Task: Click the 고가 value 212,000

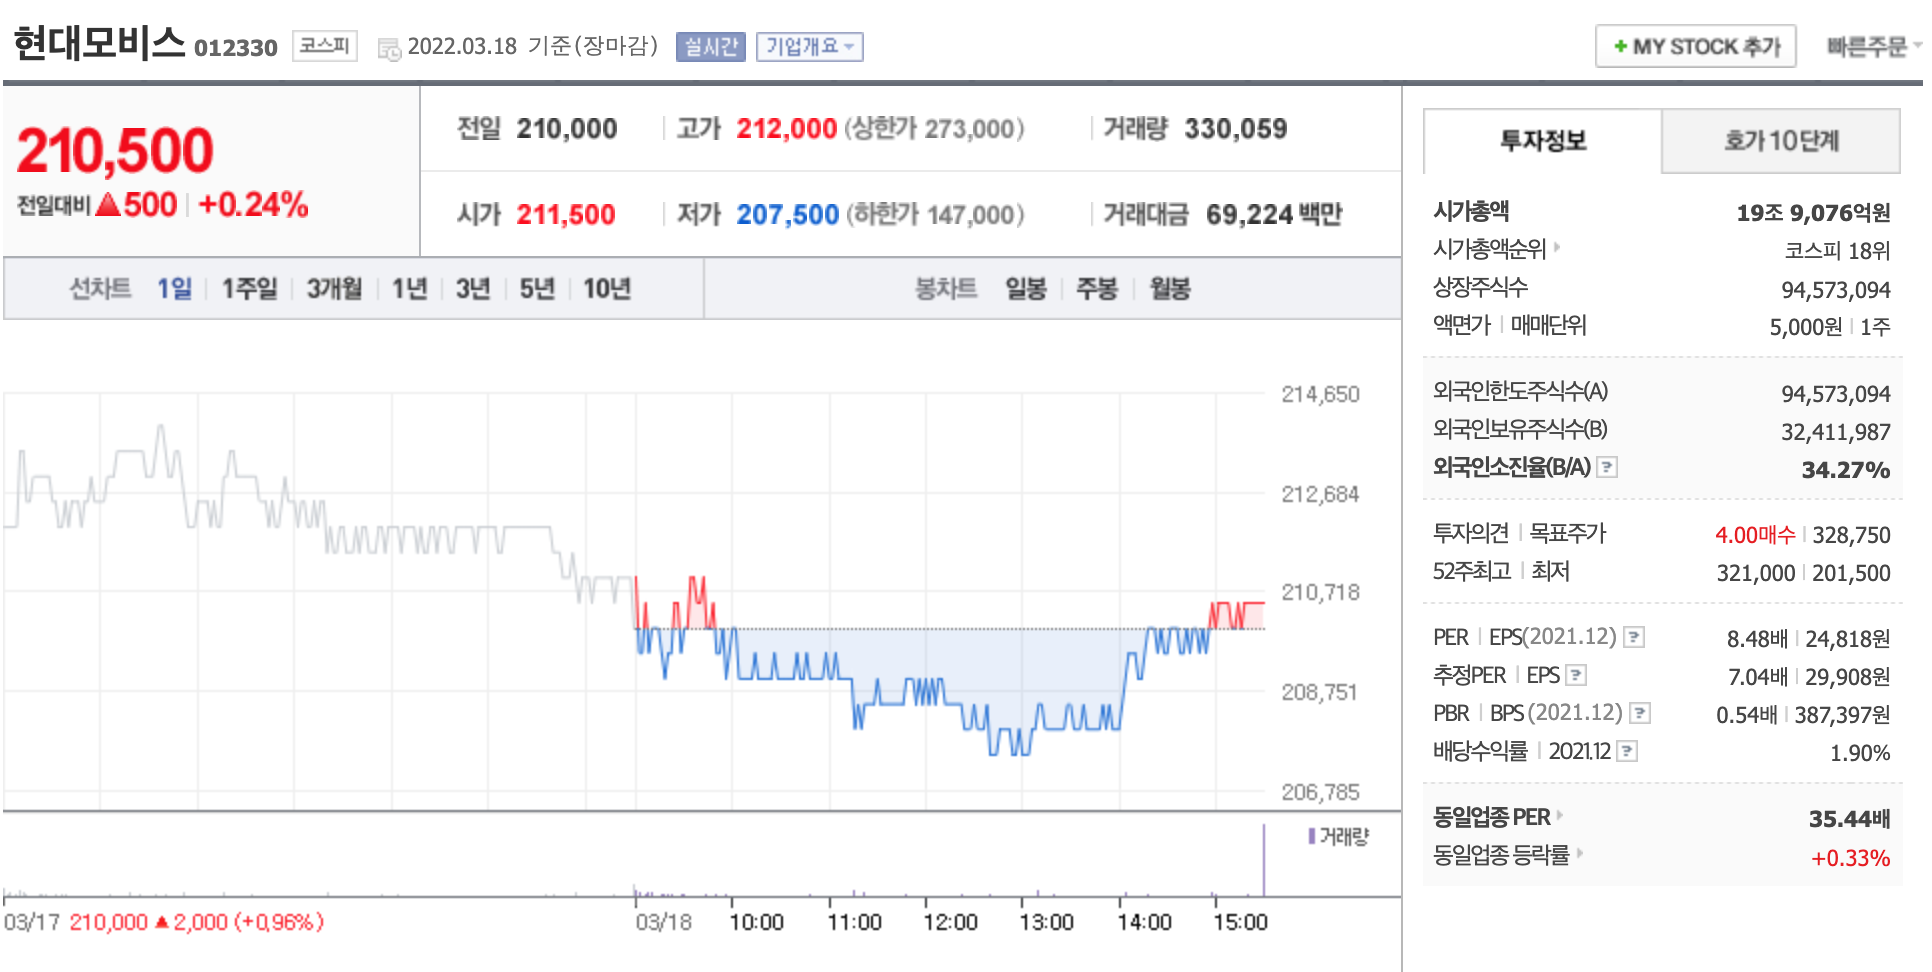Action: [x=787, y=129]
